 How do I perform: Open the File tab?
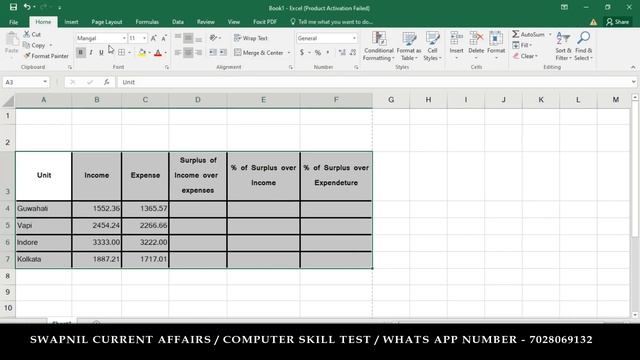point(13,22)
